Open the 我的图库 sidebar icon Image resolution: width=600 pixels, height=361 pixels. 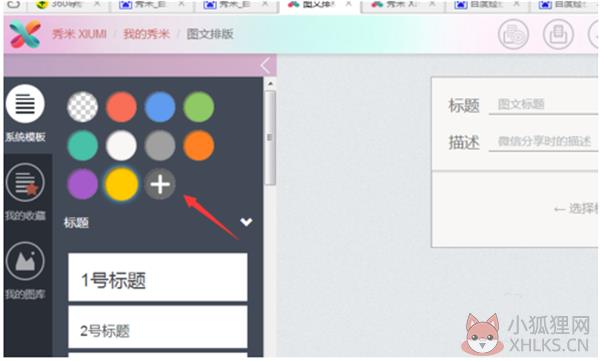tap(25, 261)
